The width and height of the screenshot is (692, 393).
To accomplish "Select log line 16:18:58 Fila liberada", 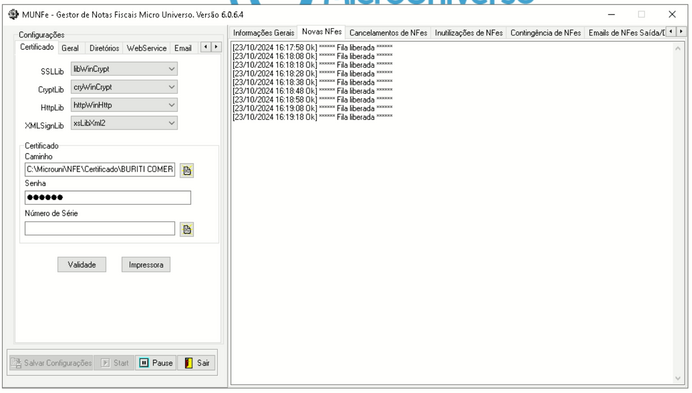I will click(x=312, y=100).
